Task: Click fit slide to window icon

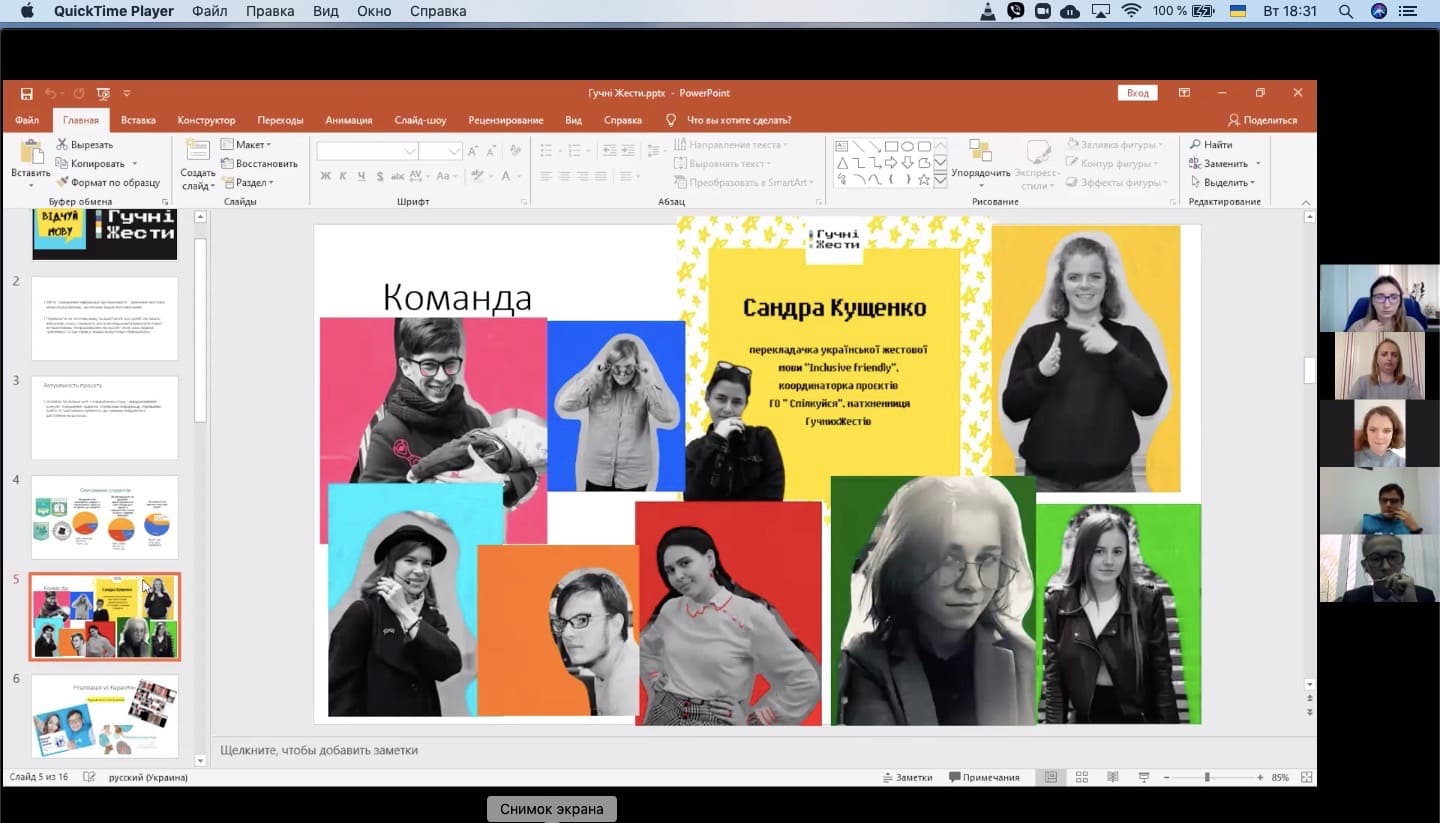Action: [1306, 777]
